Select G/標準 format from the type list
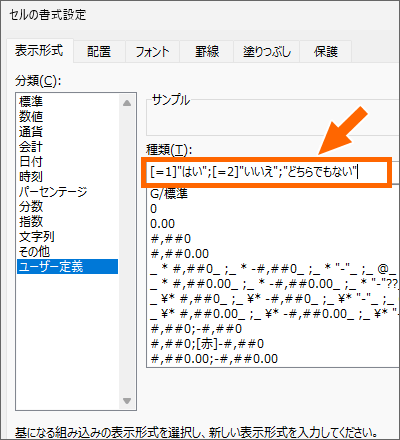This screenshot has height=440, width=400. pos(273,194)
